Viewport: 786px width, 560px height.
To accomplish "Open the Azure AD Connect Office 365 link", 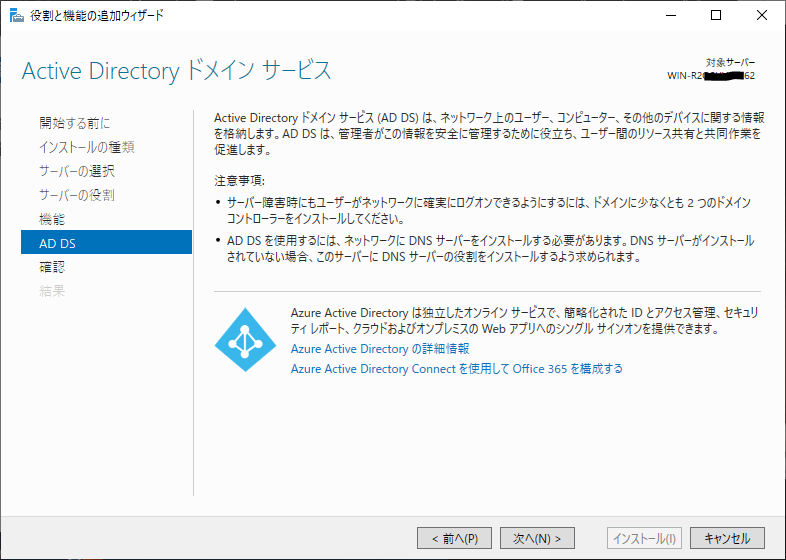I will (x=457, y=368).
